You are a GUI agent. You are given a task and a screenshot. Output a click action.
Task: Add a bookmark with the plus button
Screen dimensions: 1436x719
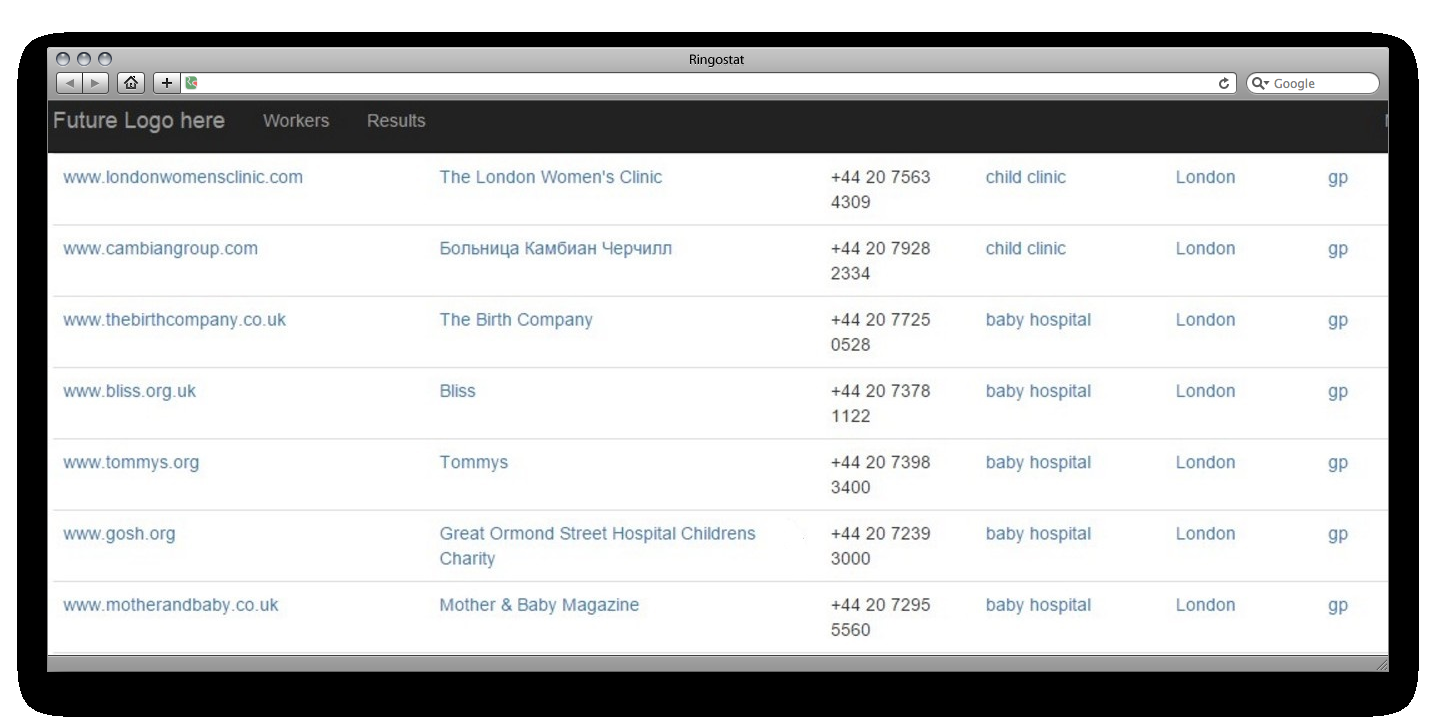pos(167,83)
